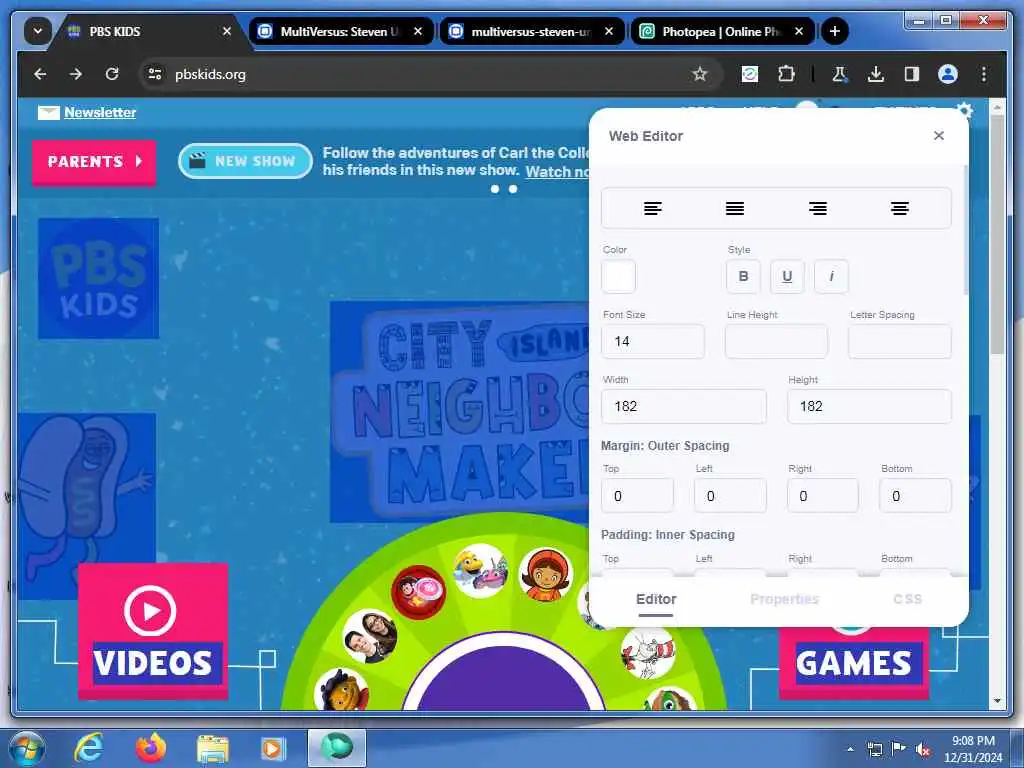This screenshot has width=1024, height=768.
Task: Click the Watch now link
Action: tap(557, 172)
